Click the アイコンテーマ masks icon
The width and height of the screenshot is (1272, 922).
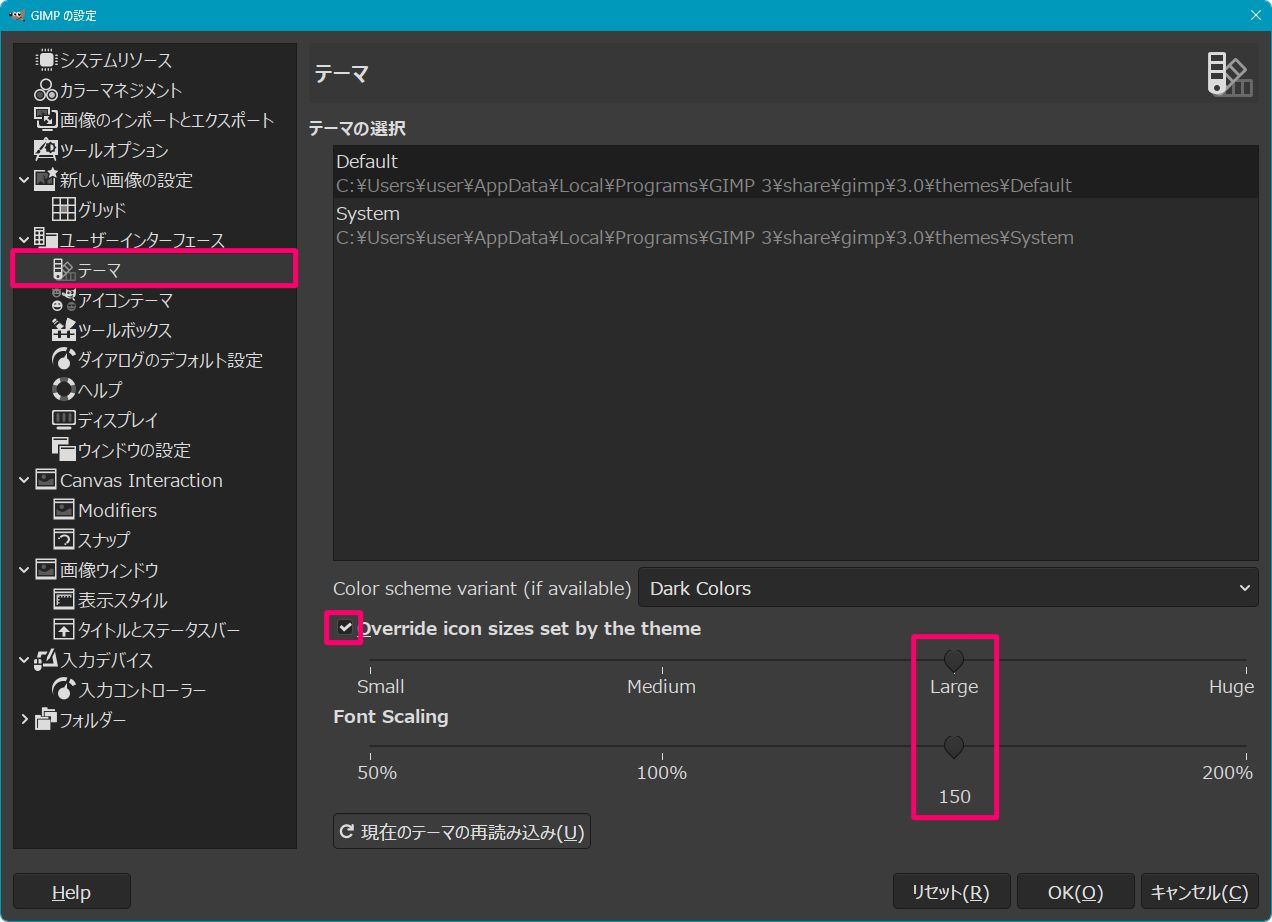(64, 300)
